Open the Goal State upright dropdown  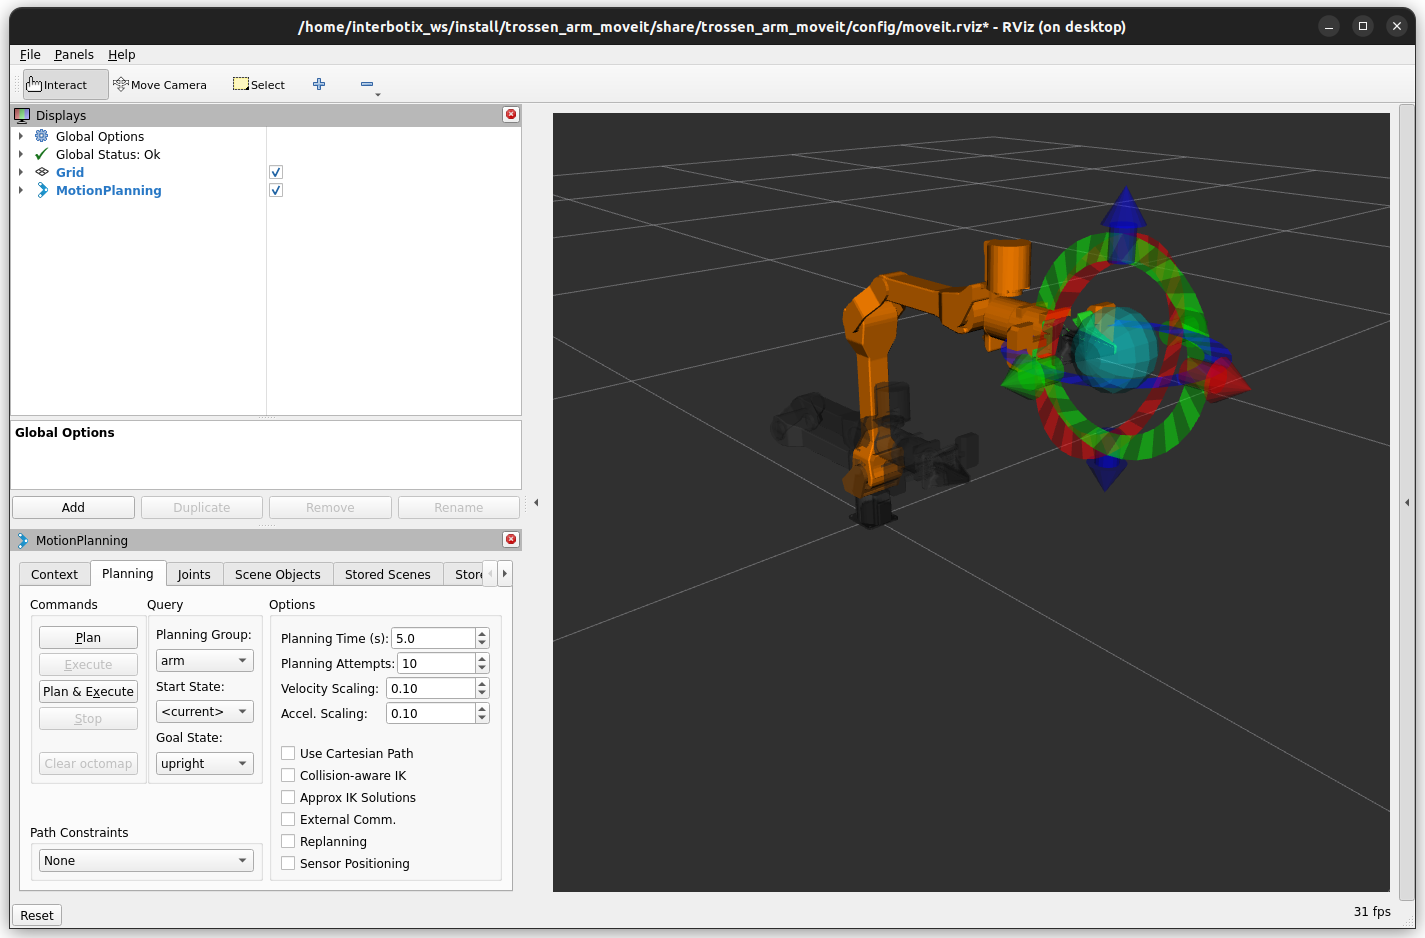coord(205,764)
